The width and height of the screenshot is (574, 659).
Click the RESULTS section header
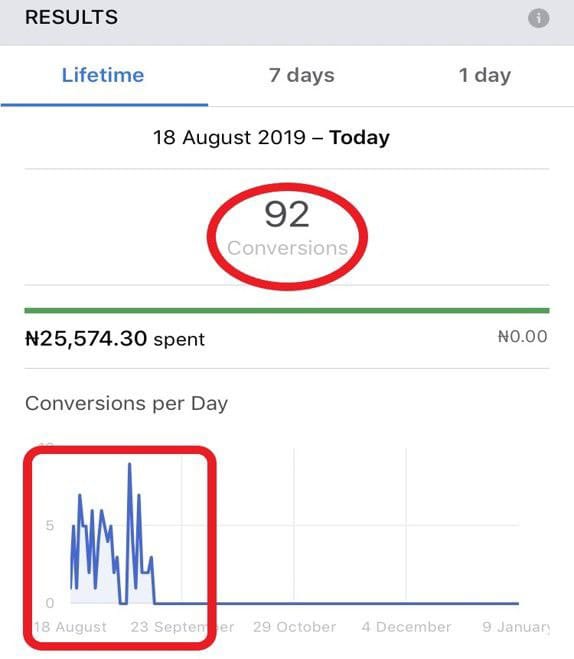(71, 18)
